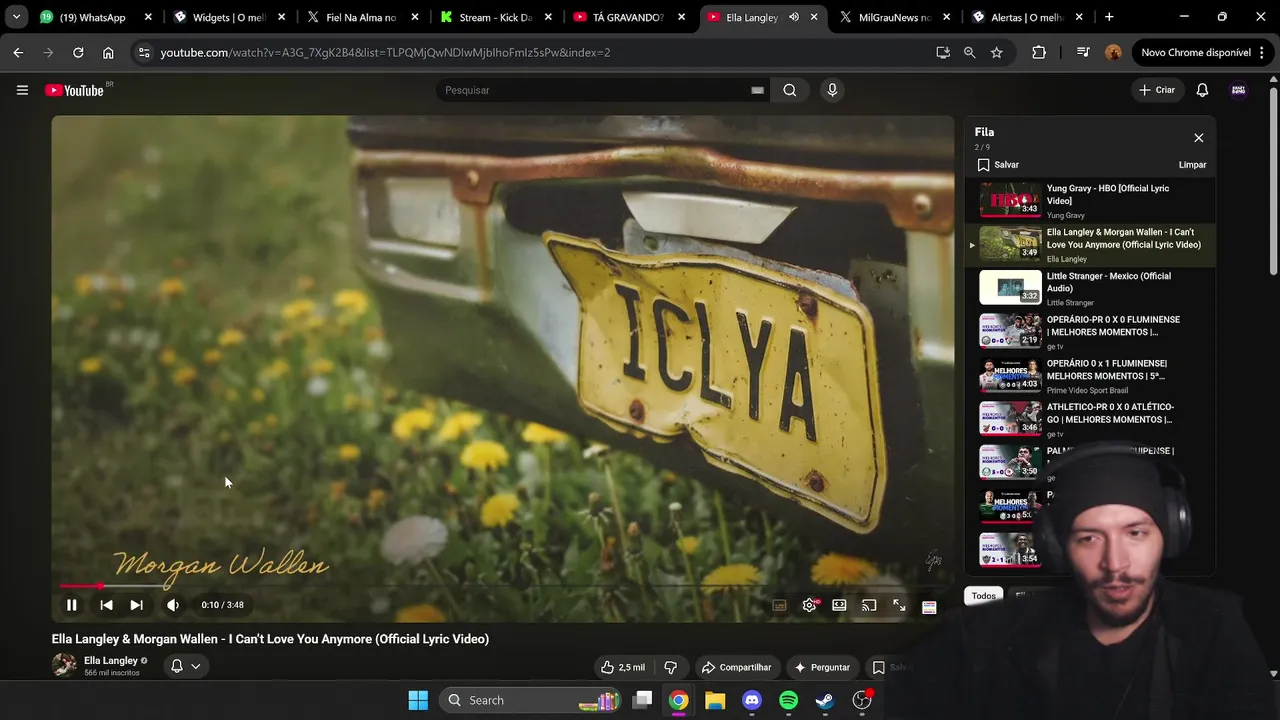Click the Perguntar ask button
The width and height of the screenshot is (1280, 720).
822,667
